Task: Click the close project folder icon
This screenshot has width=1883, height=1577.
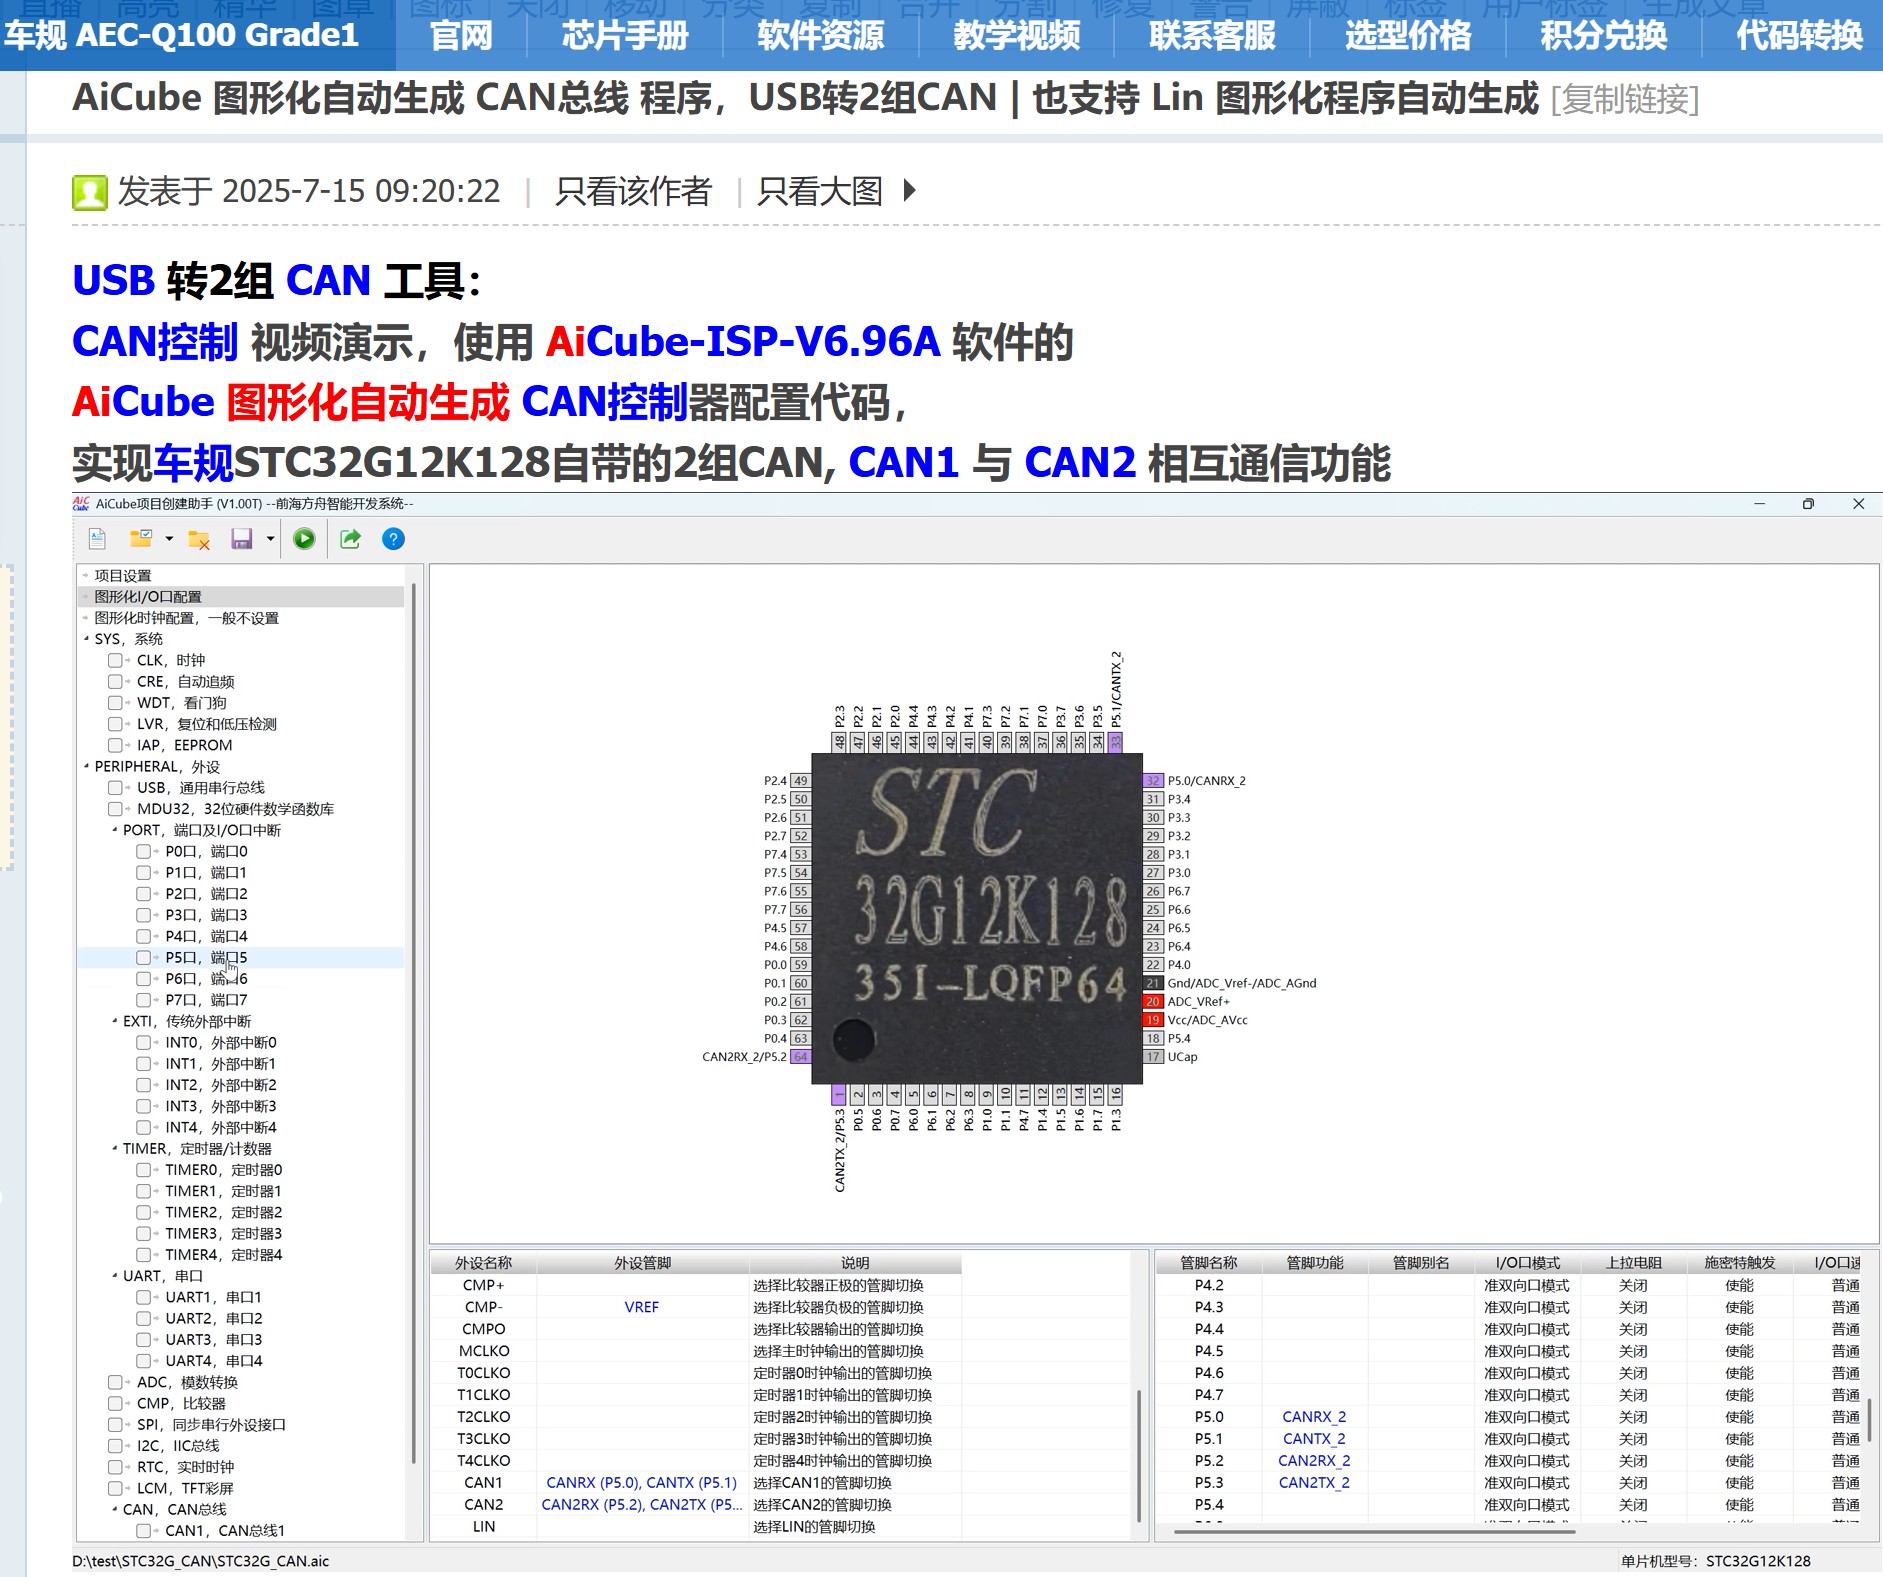Action: [199, 539]
